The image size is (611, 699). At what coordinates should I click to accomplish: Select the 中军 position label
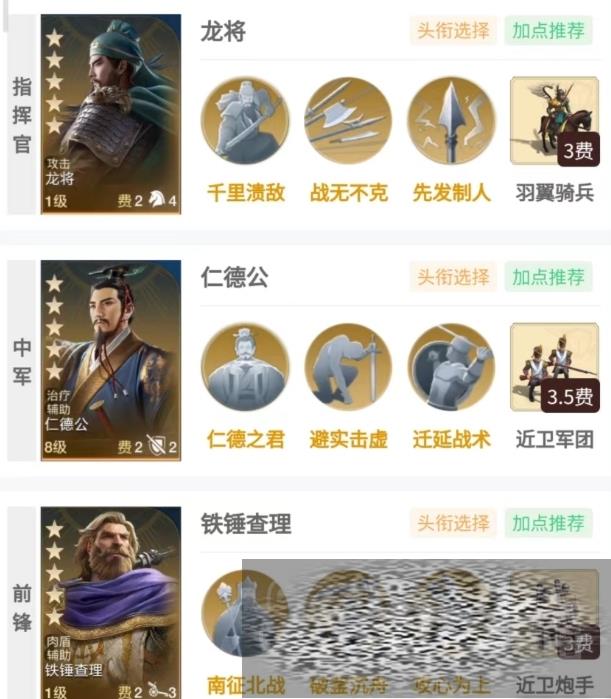coord(22,361)
